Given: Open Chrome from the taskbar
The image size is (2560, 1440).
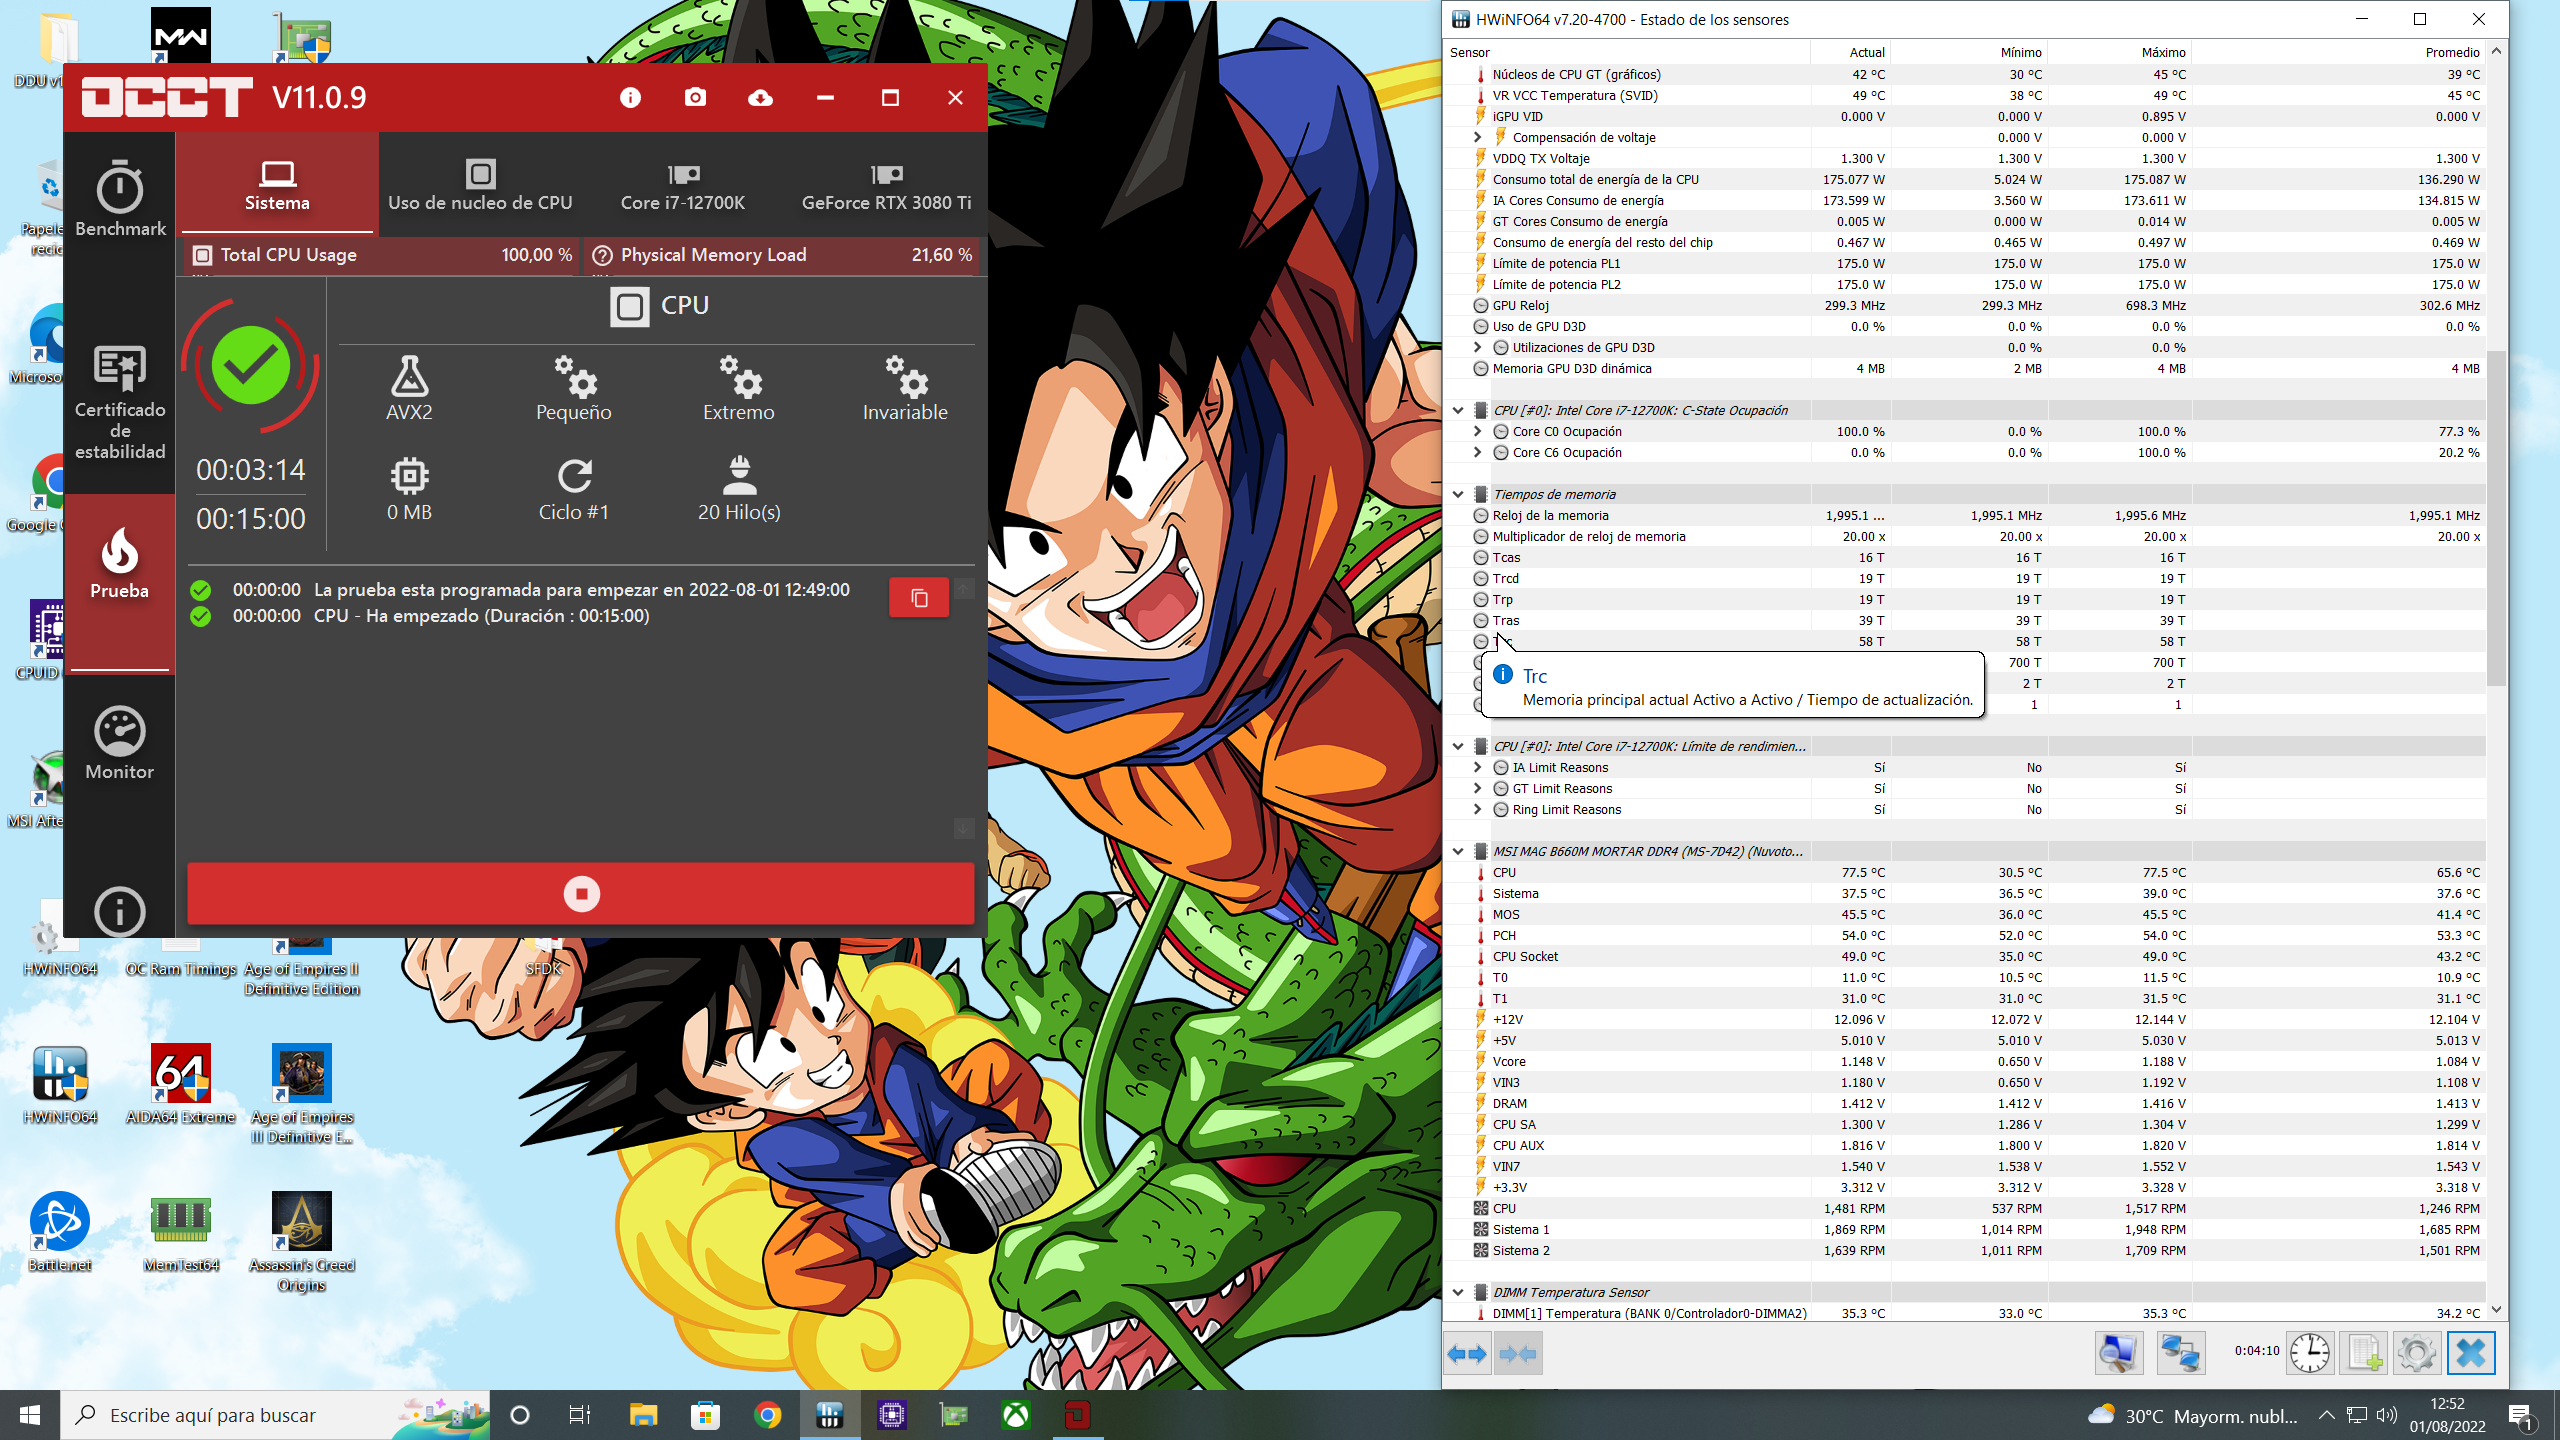Looking at the screenshot, I should click(767, 1415).
